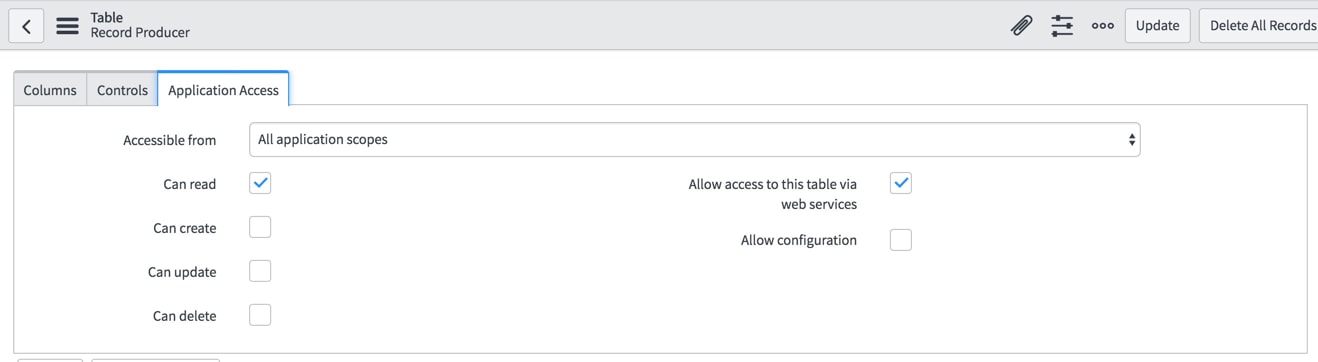This screenshot has height=362, width=1318.
Task: Select the Application Access tab
Action: pos(223,90)
